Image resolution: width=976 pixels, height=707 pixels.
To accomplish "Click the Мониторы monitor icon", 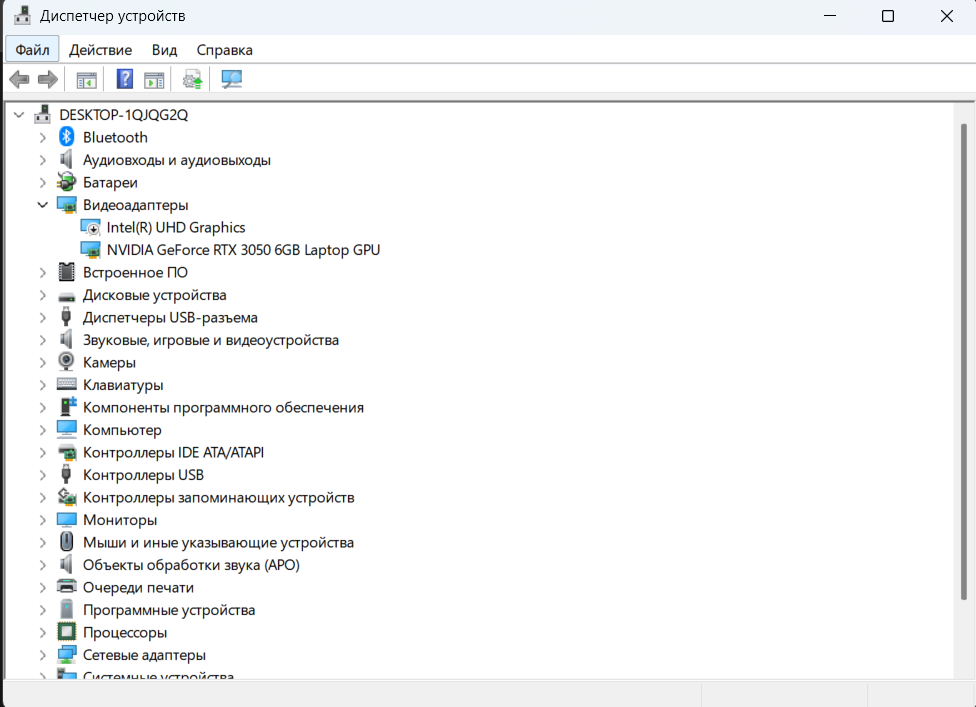I will click(67, 519).
